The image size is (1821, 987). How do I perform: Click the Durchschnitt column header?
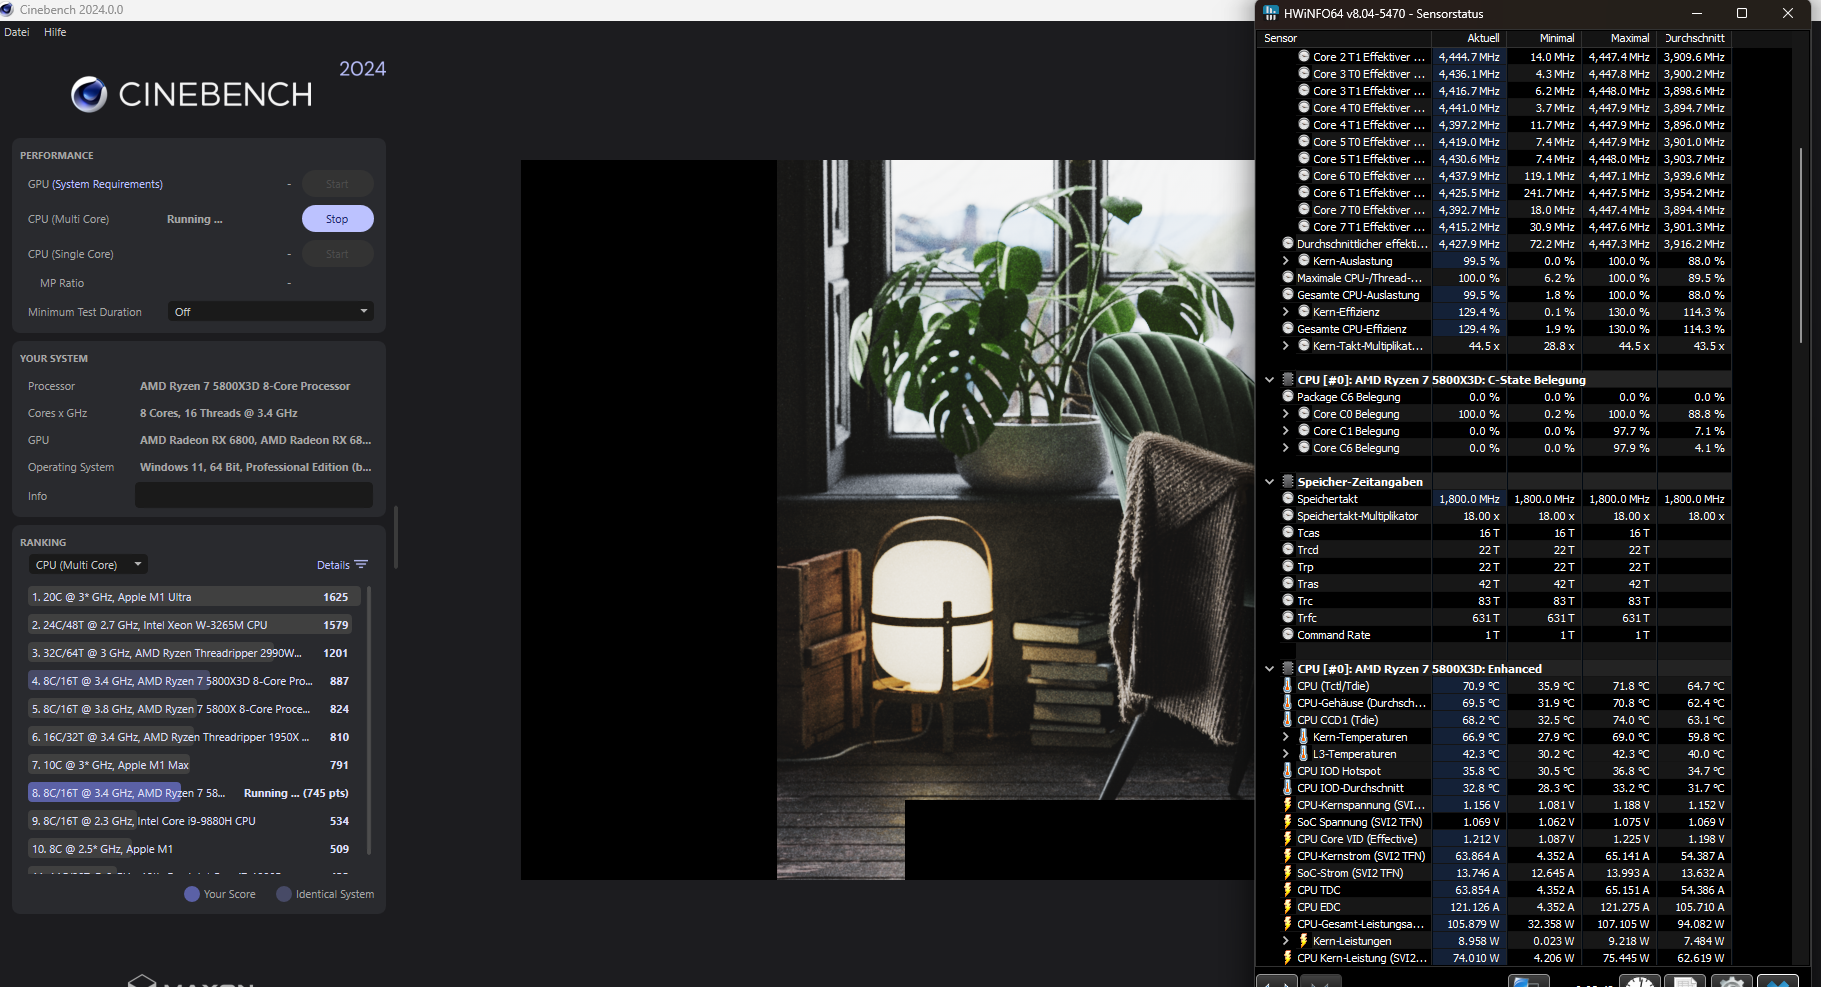click(1694, 38)
